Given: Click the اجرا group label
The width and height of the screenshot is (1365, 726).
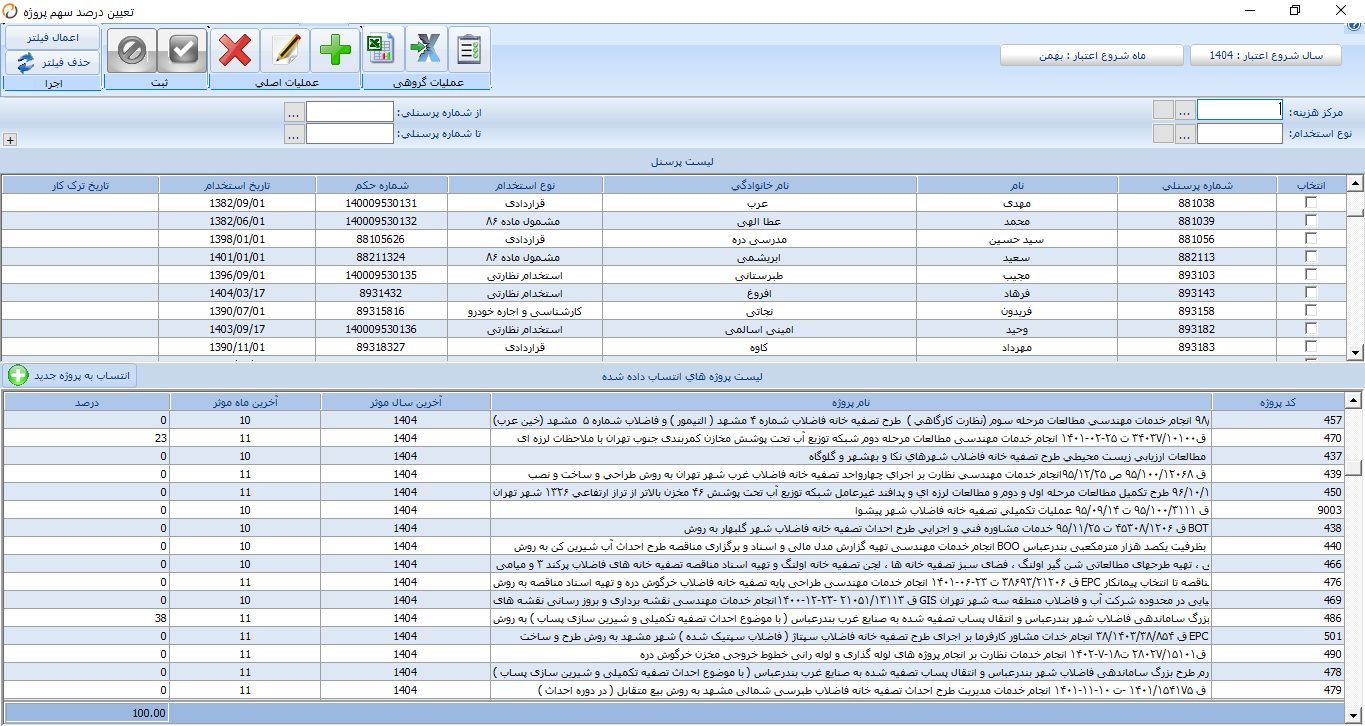Looking at the screenshot, I should 53,83.
